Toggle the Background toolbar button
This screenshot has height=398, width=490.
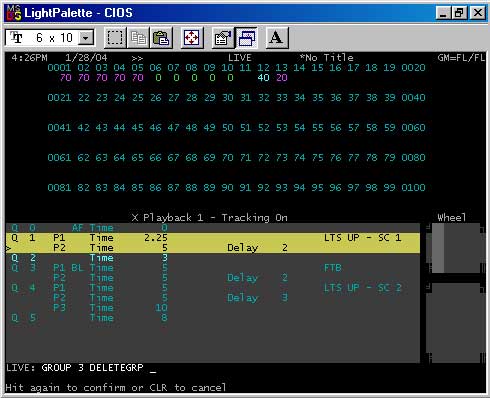[246, 38]
